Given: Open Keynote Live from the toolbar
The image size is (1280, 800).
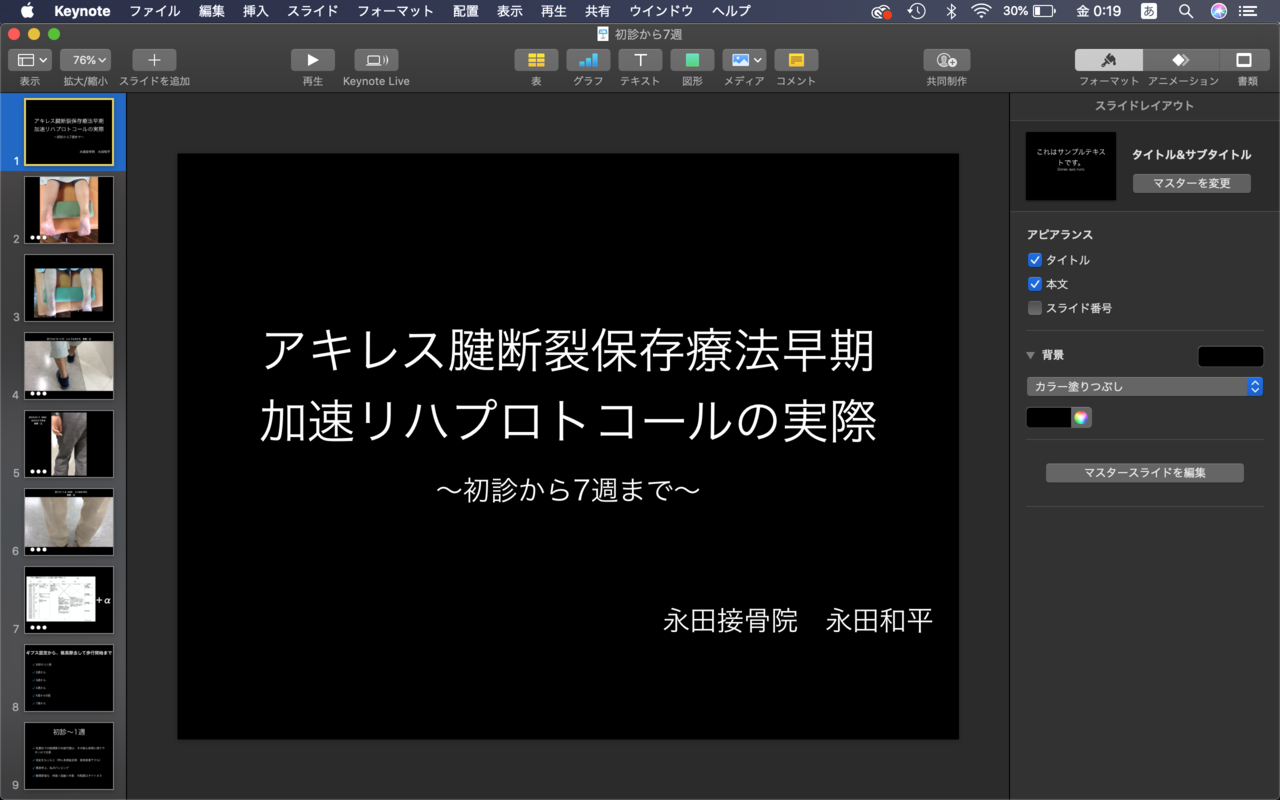Looking at the screenshot, I should coord(376,60).
